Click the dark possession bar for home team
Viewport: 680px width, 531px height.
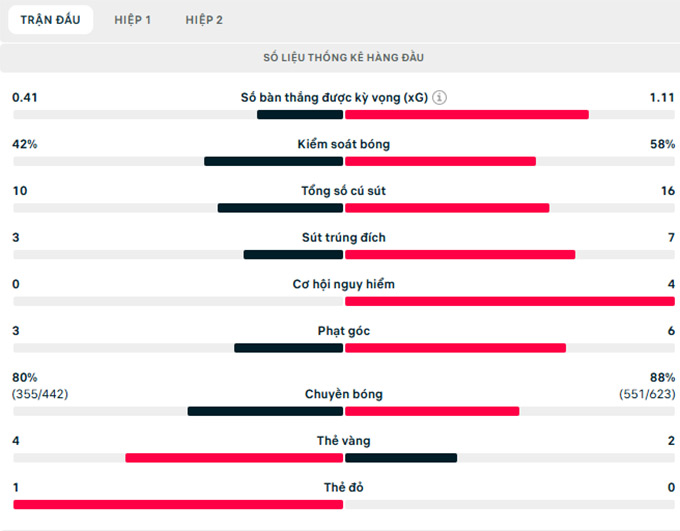[x=273, y=161]
